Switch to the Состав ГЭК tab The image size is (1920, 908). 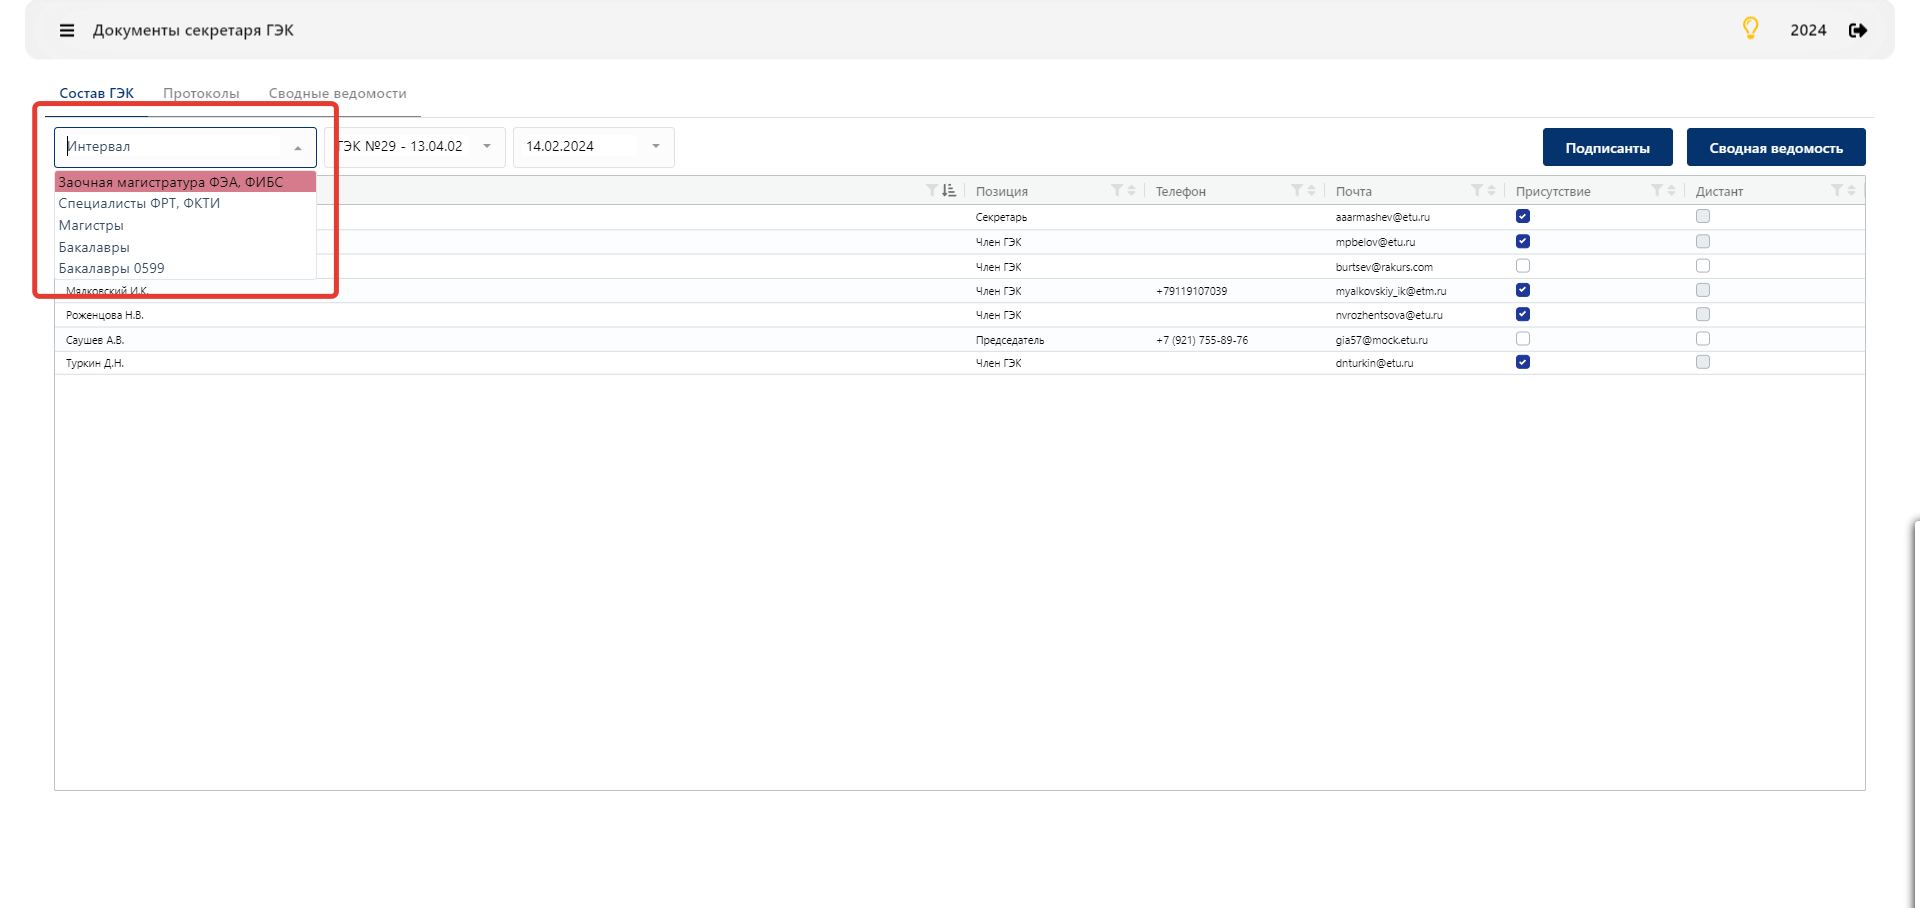click(x=96, y=93)
